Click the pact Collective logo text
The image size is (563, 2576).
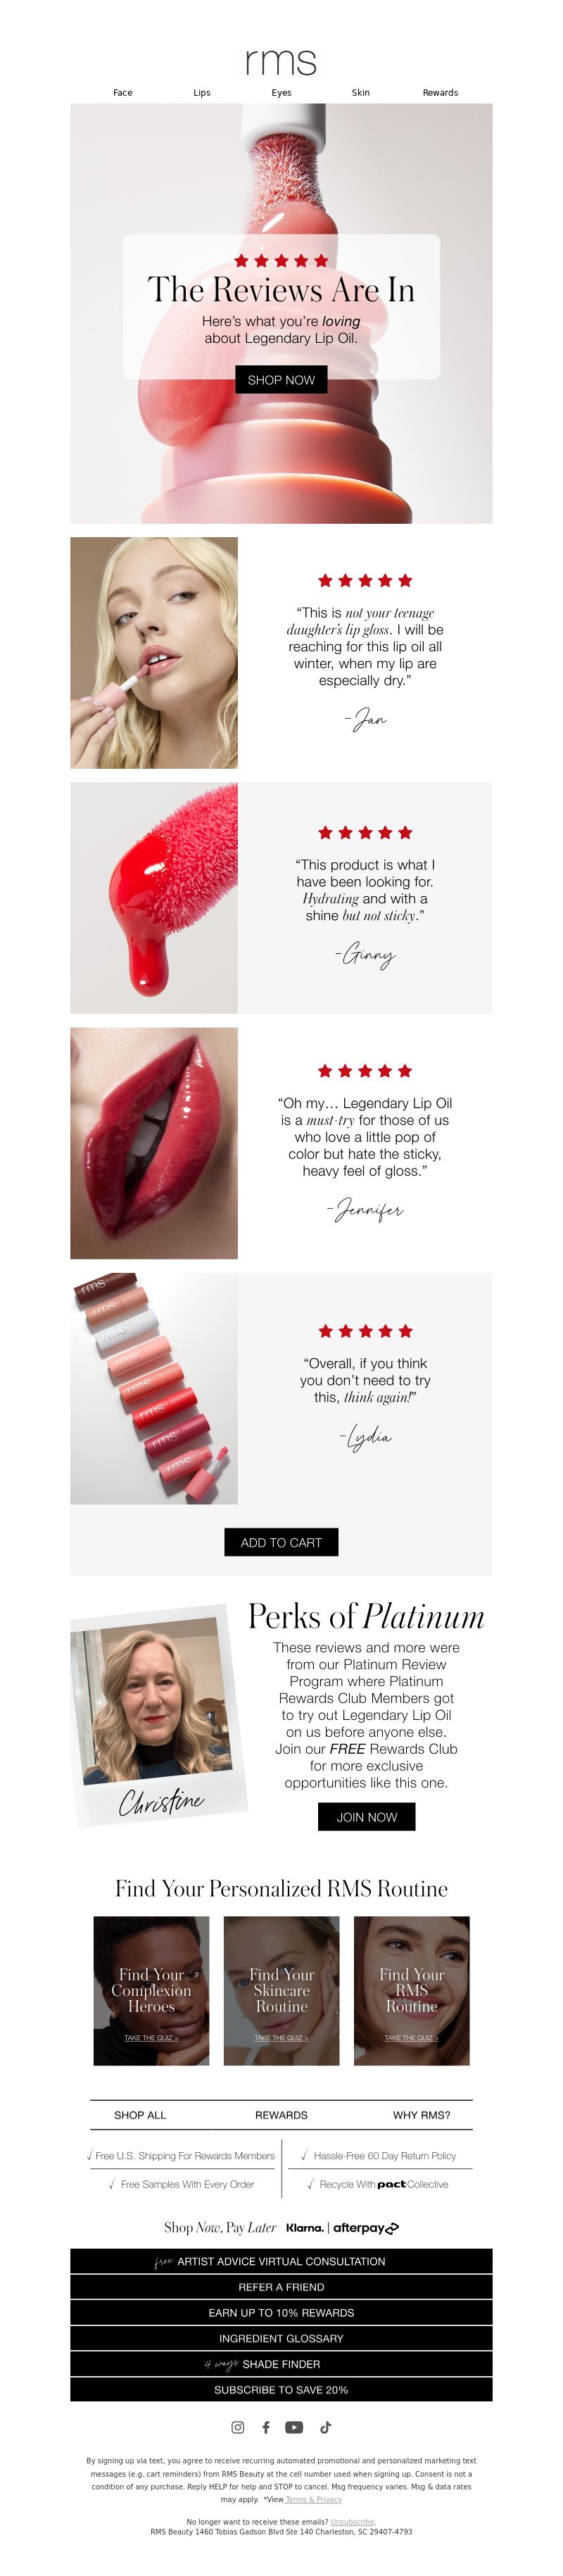point(413,2184)
